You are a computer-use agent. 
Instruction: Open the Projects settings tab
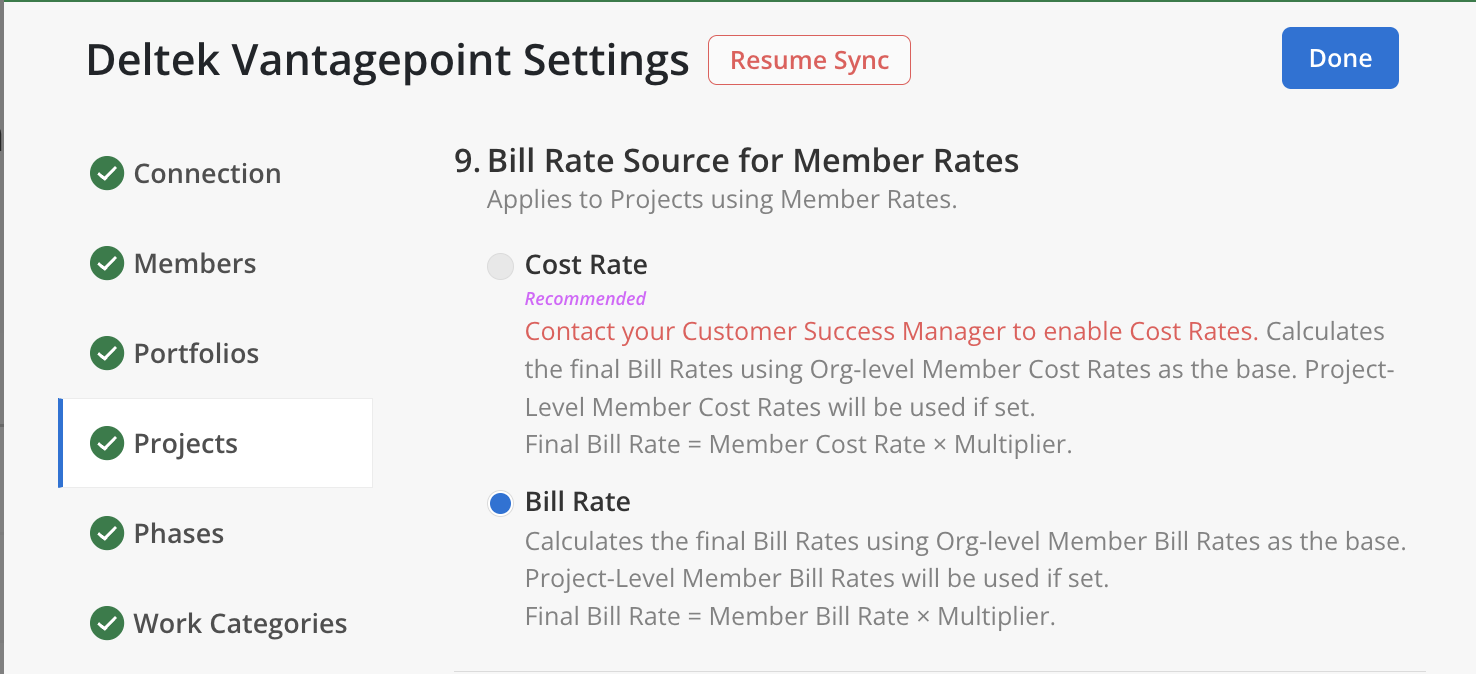coord(215,443)
